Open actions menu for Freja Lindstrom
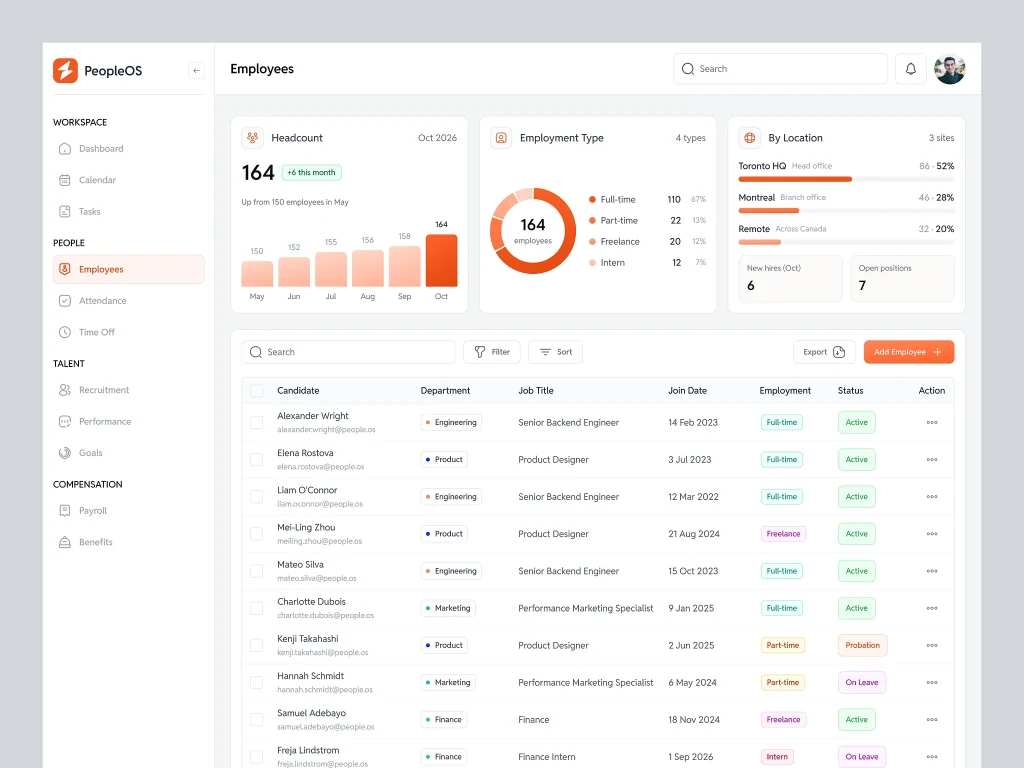 tap(932, 757)
